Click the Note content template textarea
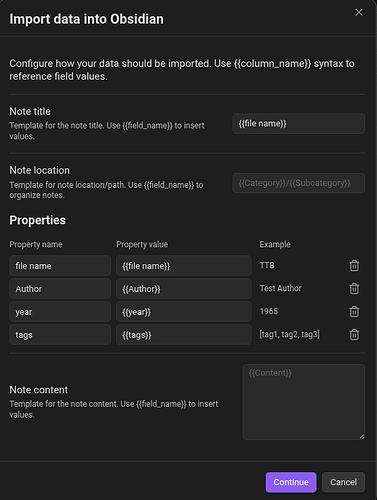Image resolution: width=377 pixels, height=500 pixels. point(304,402)
